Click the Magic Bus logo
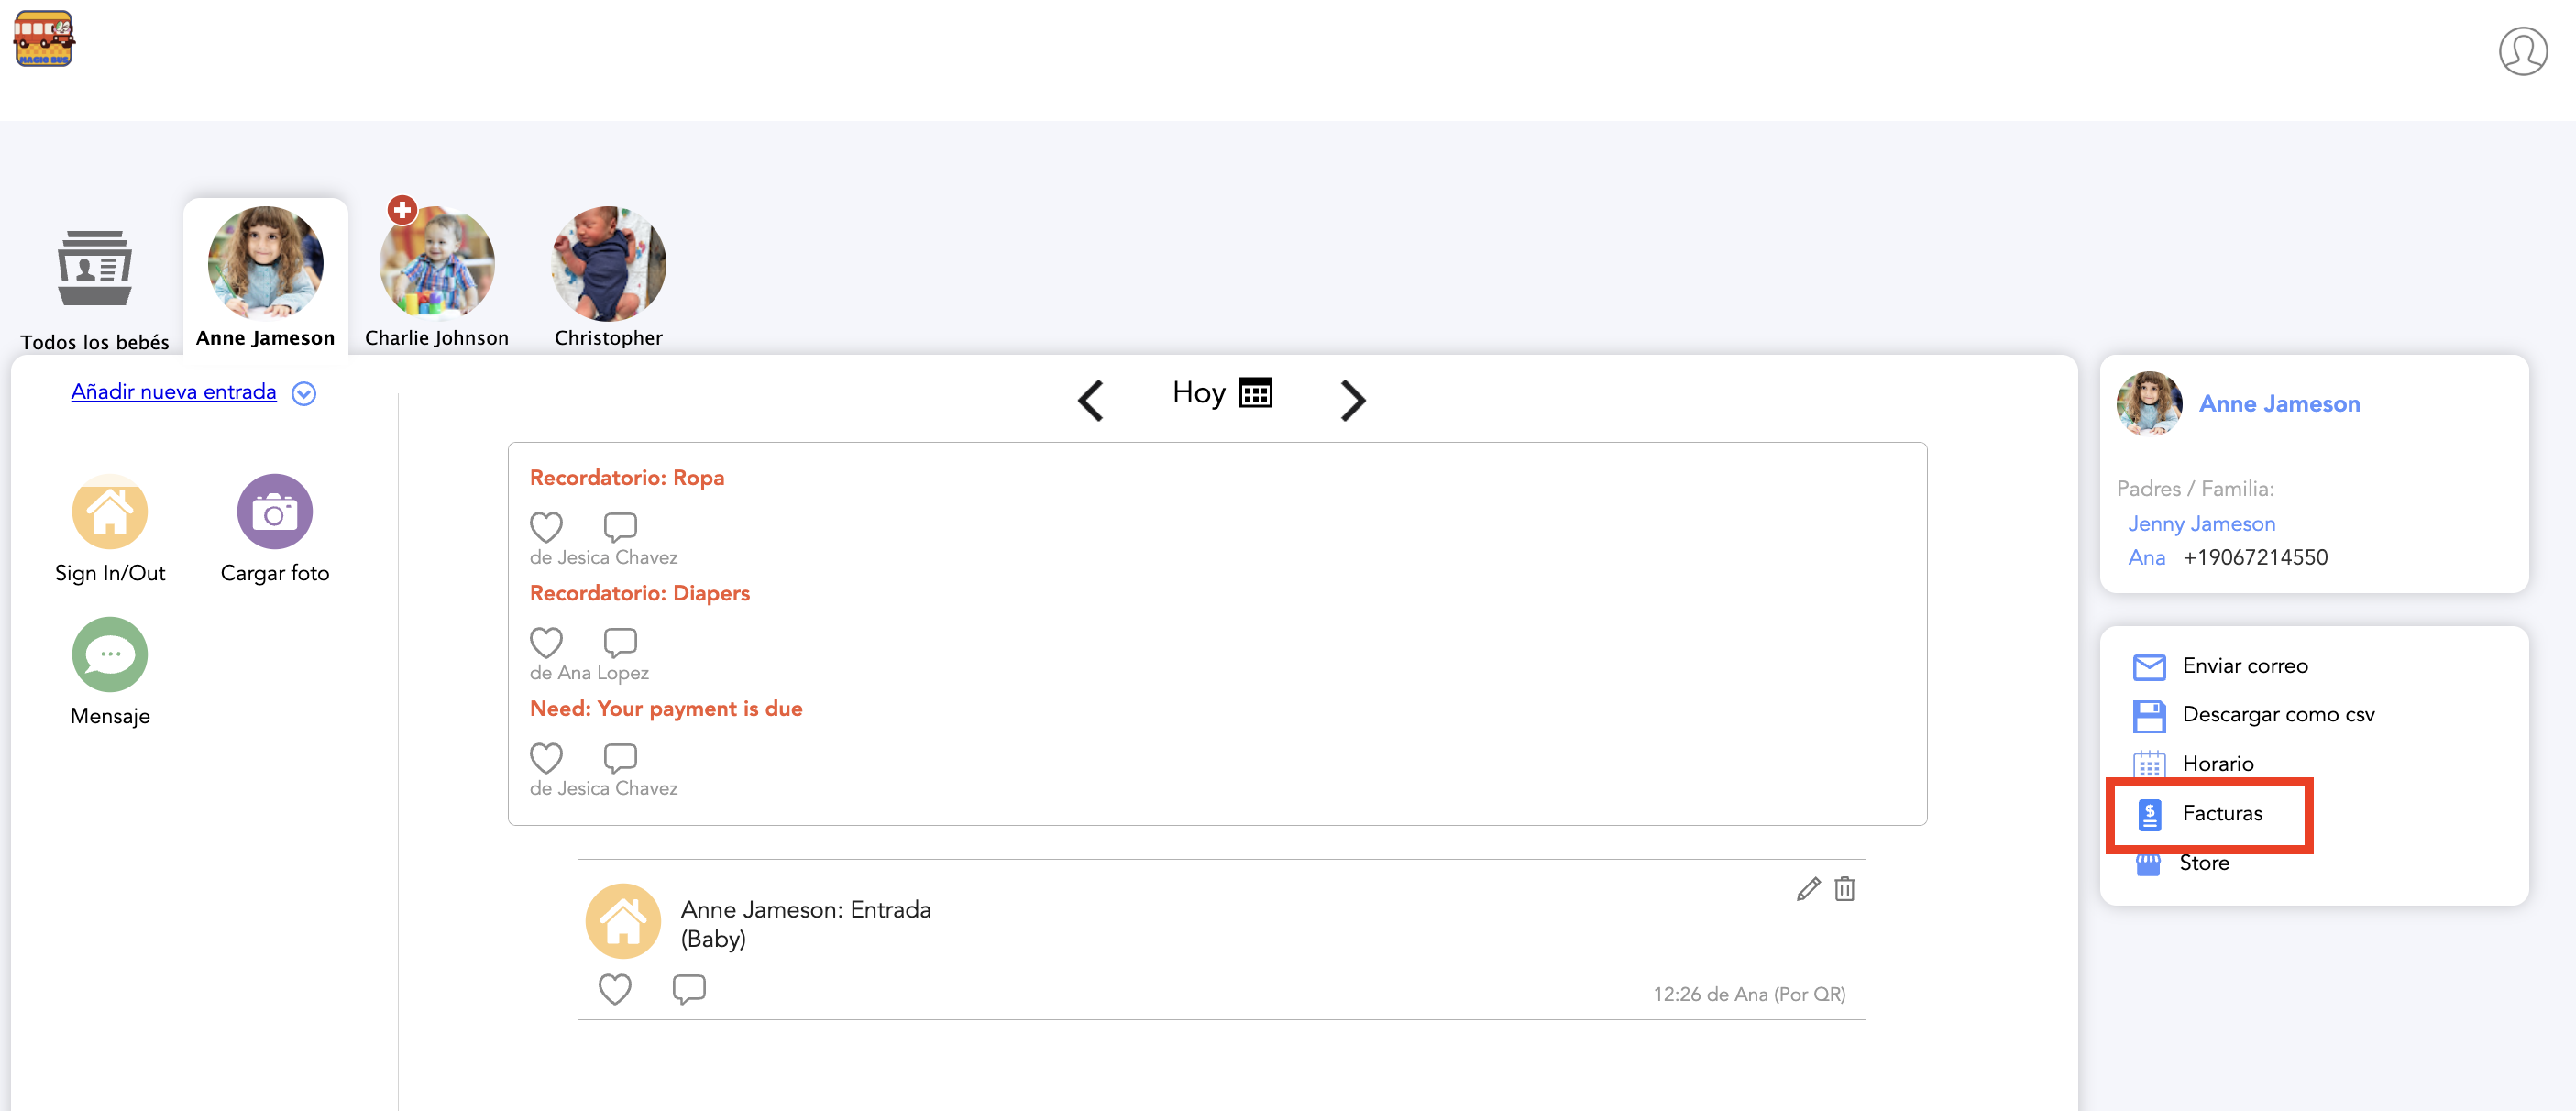This screenshot has height=1111, width=2576. [x=44, y=40]
